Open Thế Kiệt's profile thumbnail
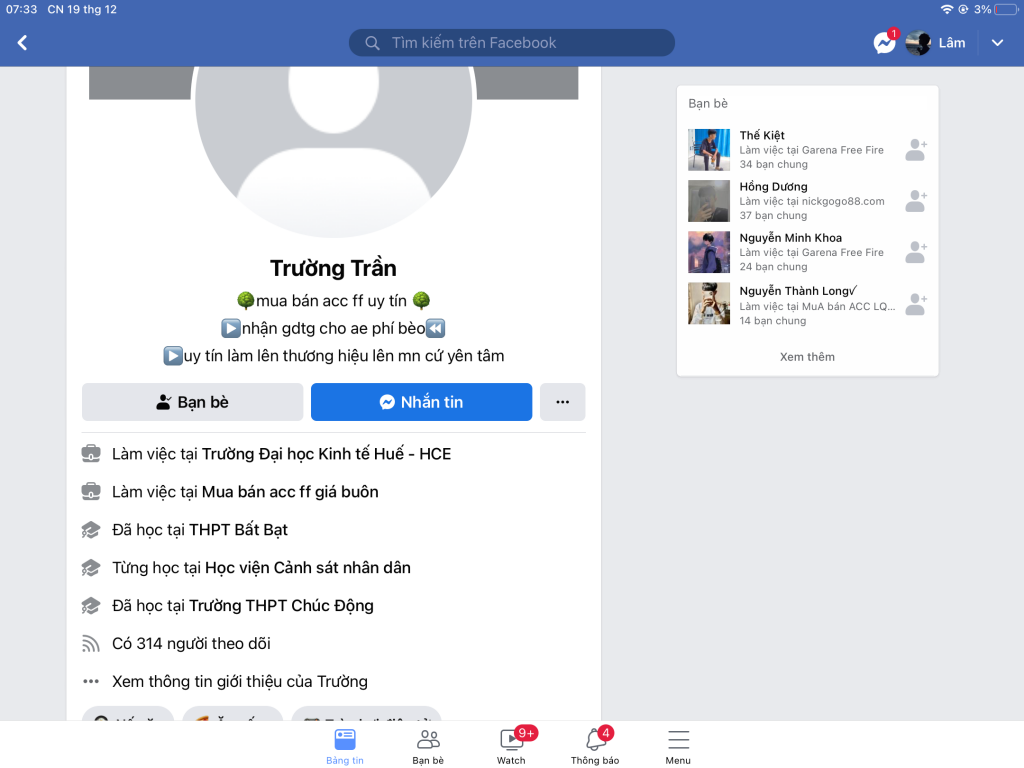This screenshot has height=768, width=1024. (x=709, y=150)
